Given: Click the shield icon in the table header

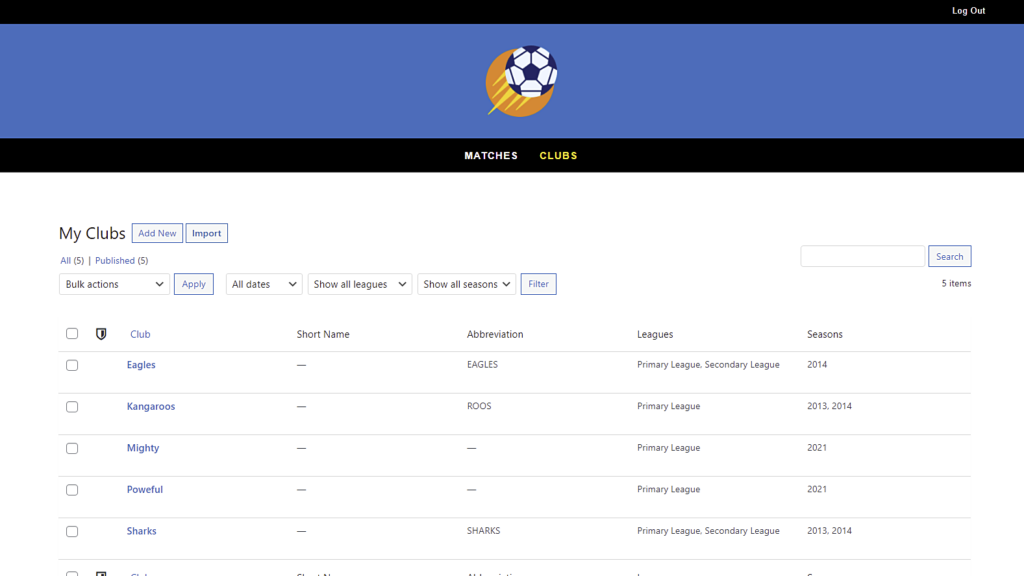Looking at the screenshot, I should click(101, 333).
